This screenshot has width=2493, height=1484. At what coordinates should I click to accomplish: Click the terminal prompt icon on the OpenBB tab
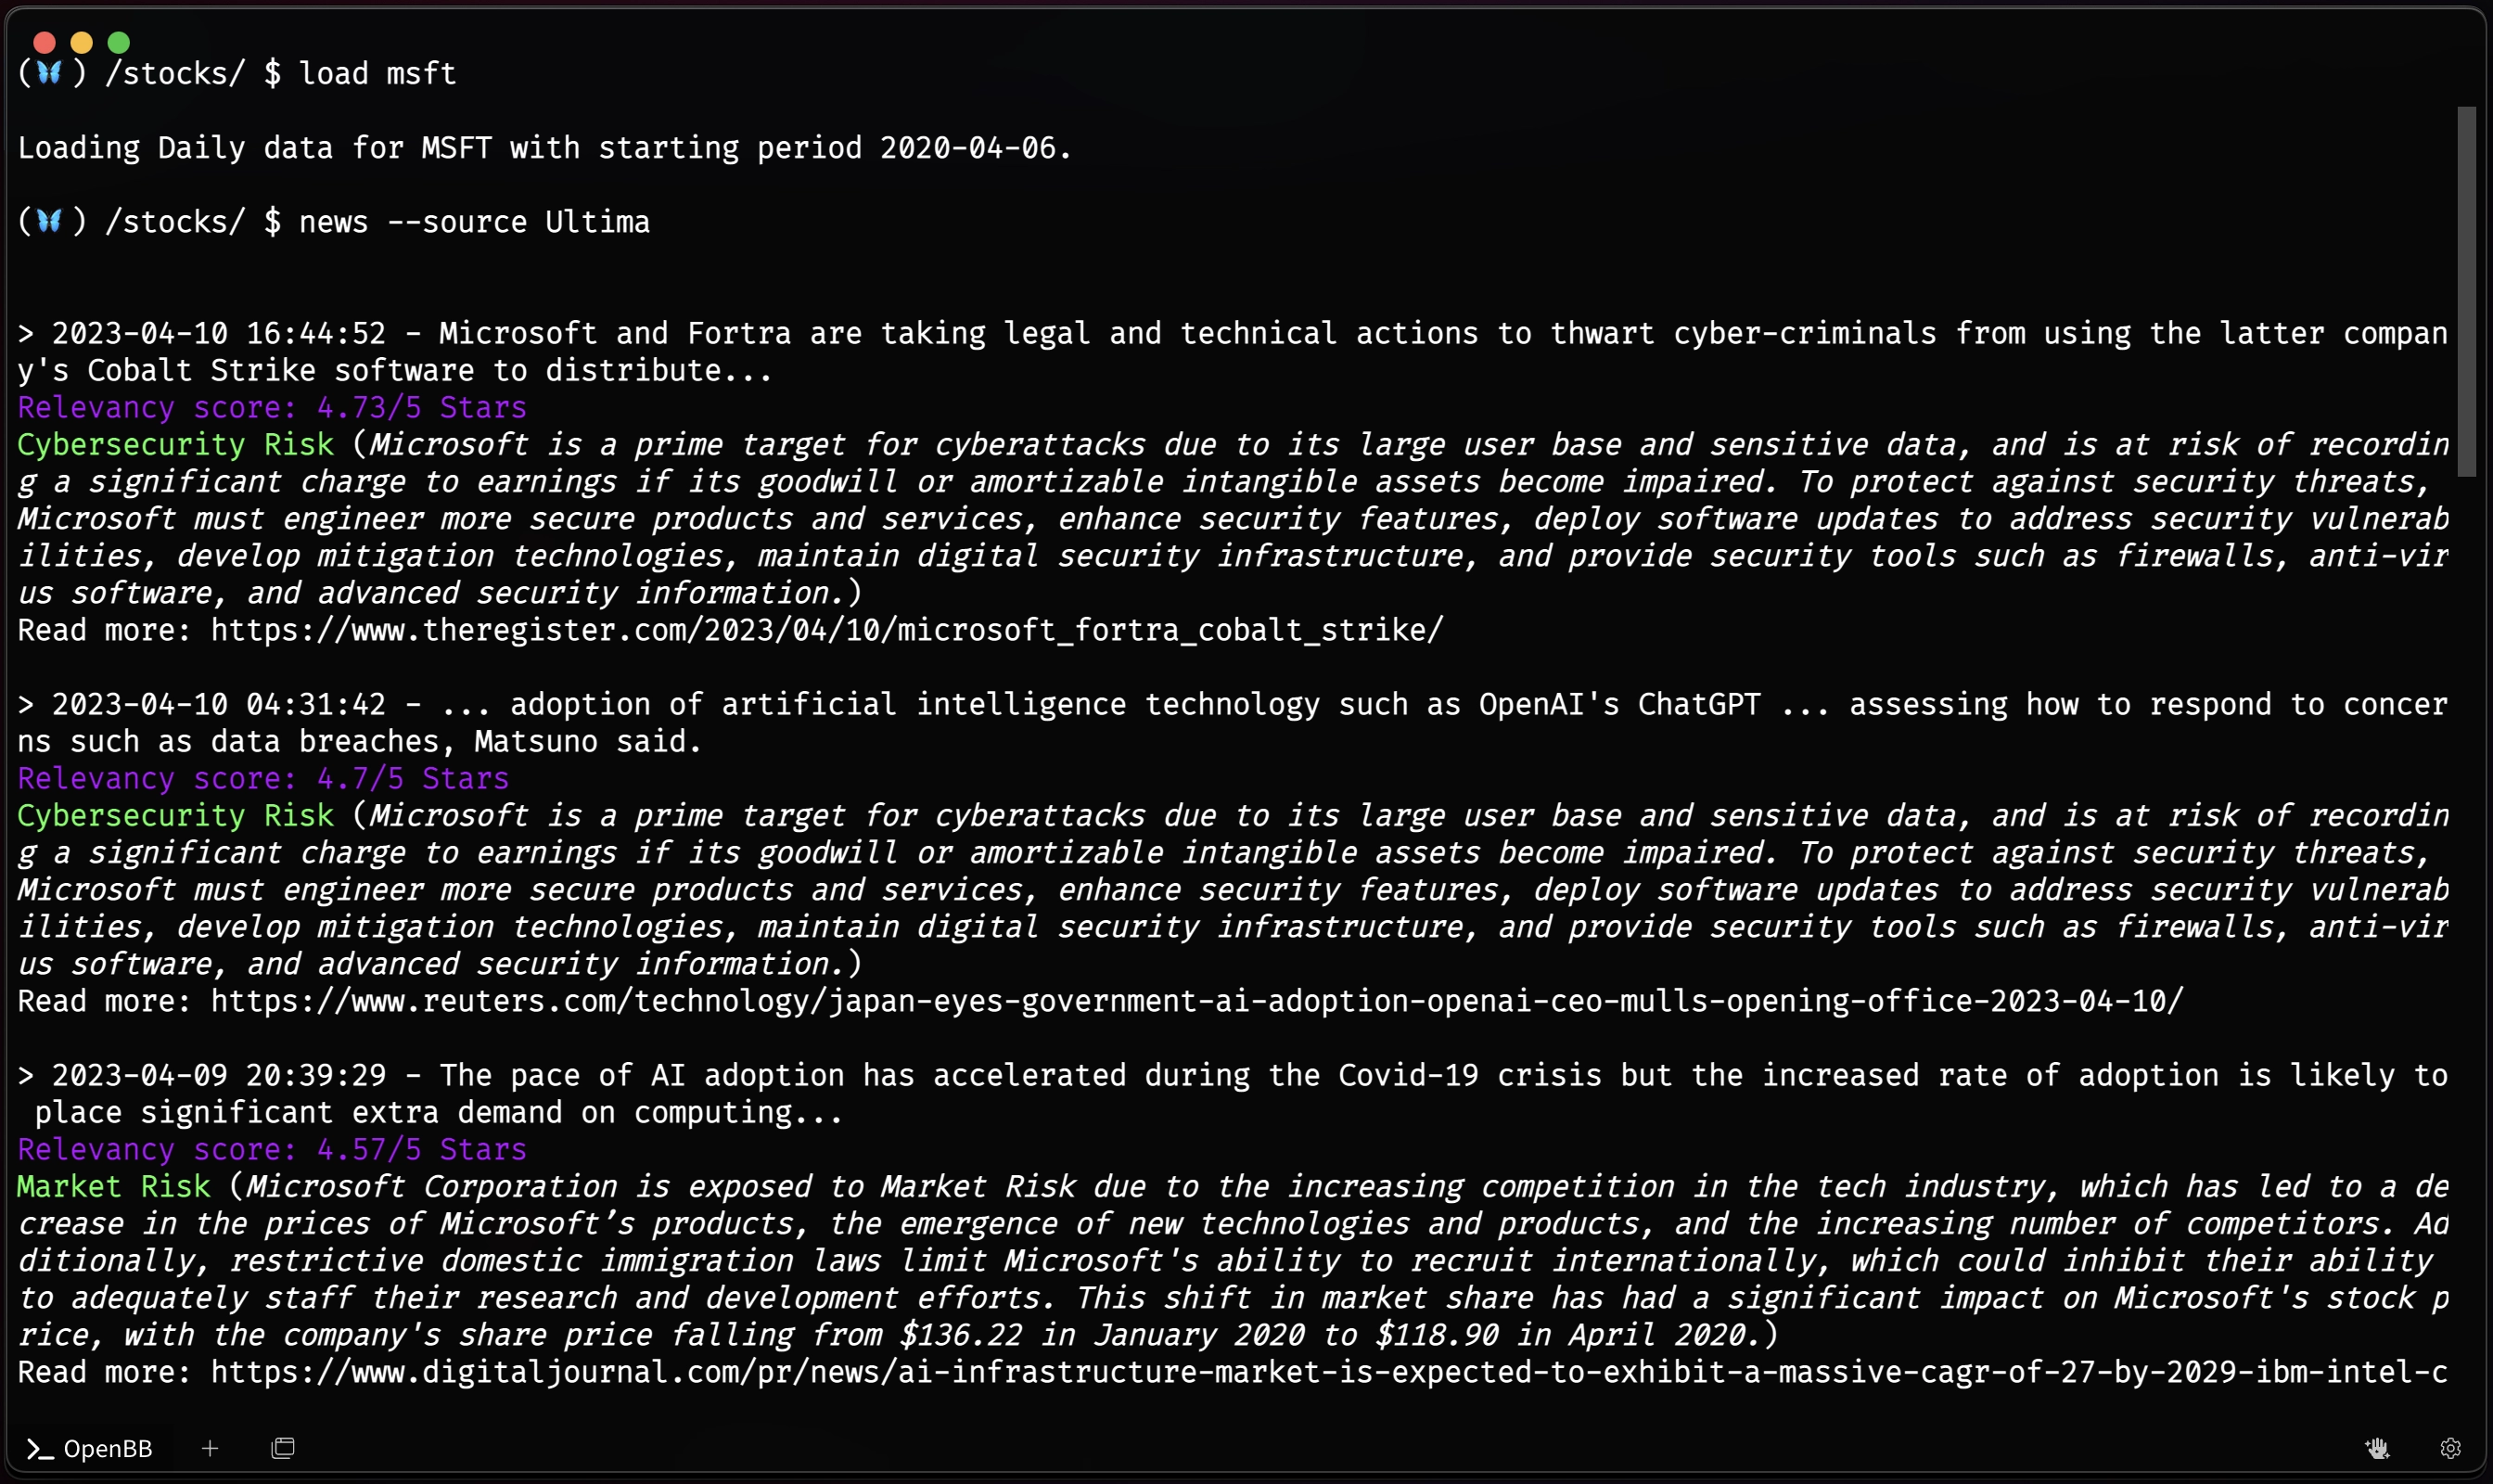click(x=39, y=1448)
